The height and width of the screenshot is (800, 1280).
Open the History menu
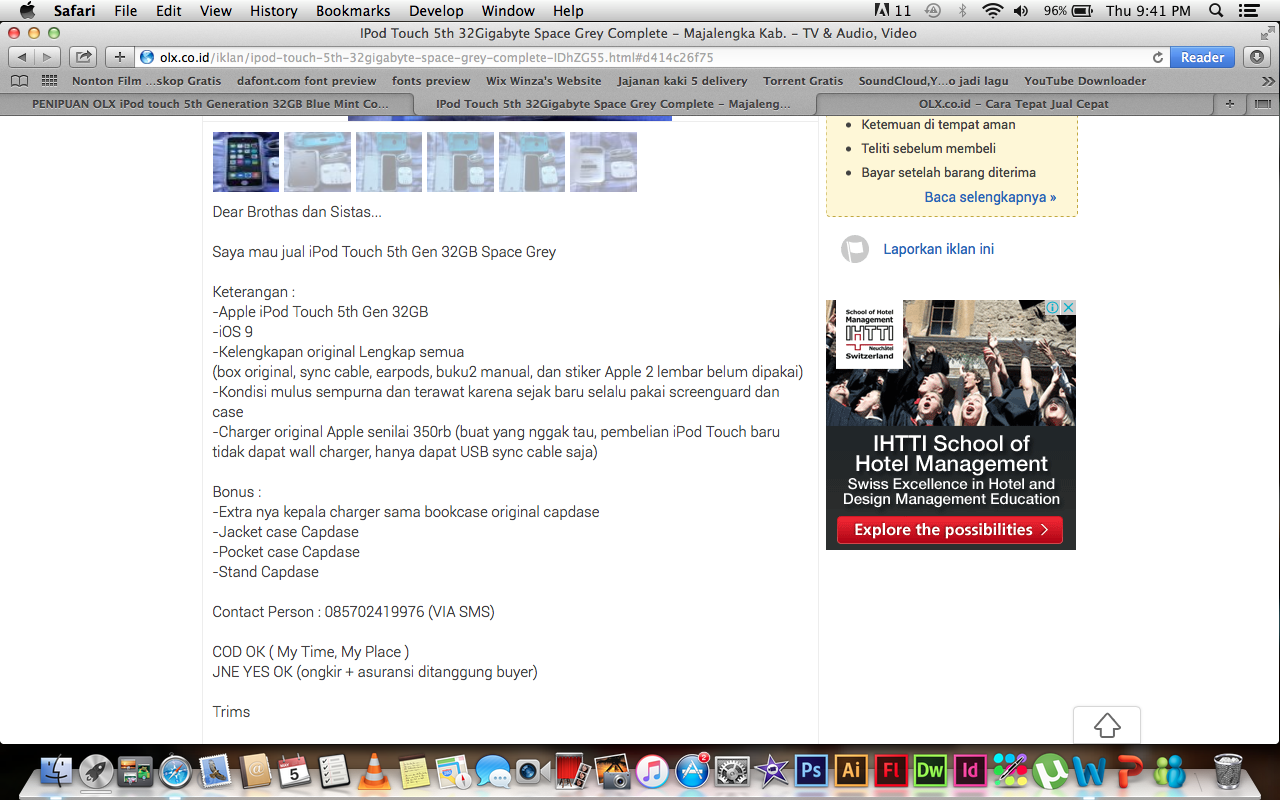point(274,11)
